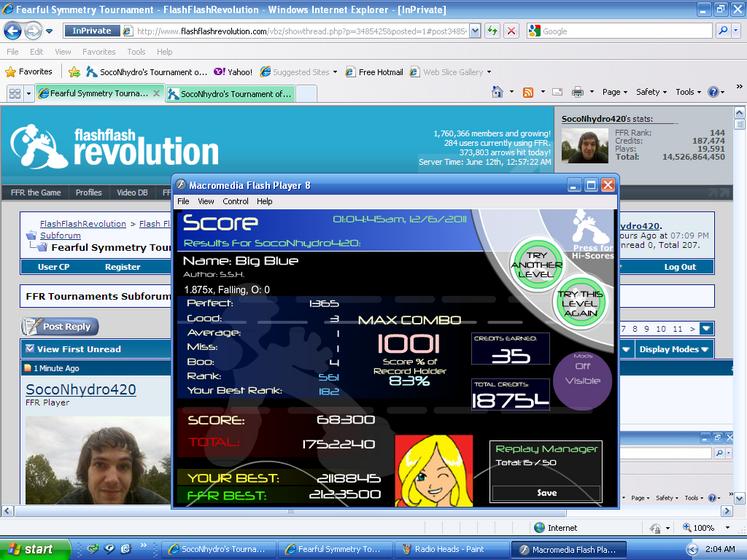The height and width of the screenshot is (560, 747).
Task: Toggle the purple Mods Off Visible button
Action: click(582, 380)
